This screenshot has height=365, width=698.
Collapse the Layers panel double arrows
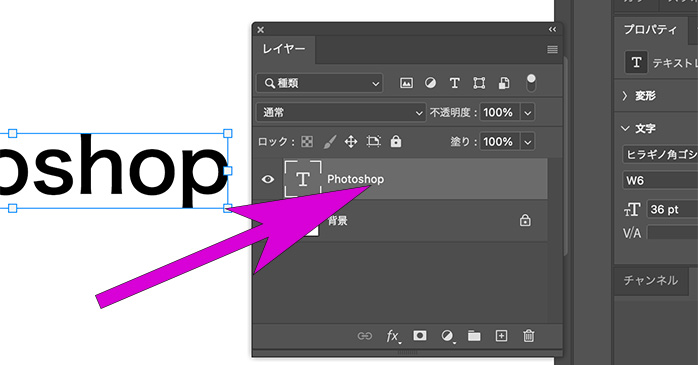pyautogui.click(x=552, y=29)
